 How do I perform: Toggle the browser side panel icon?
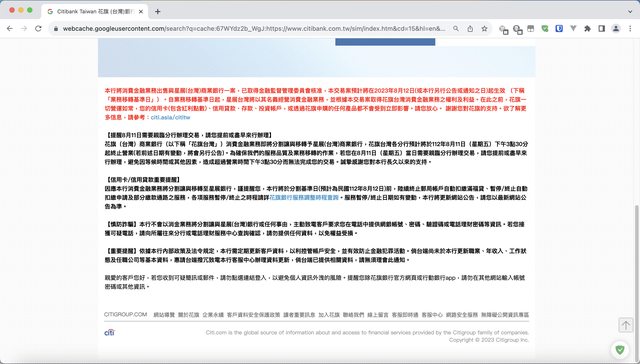[602, 29]
